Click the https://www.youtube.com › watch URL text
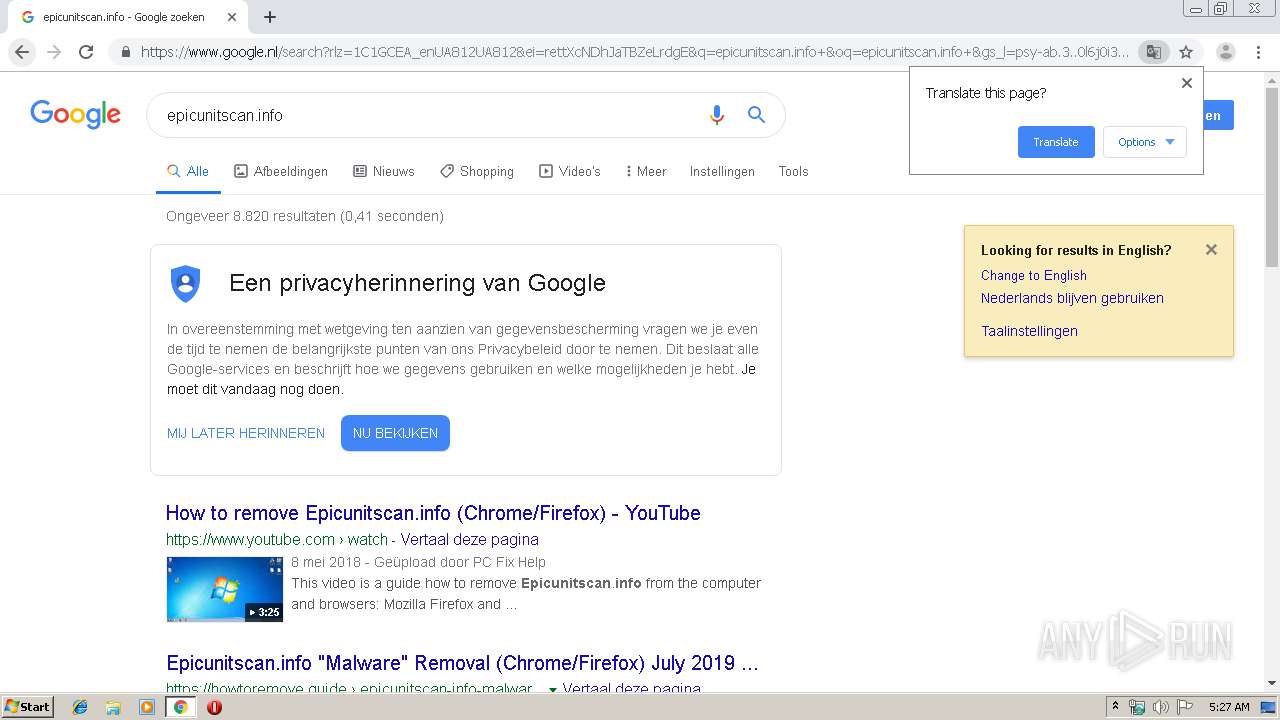The height and width of the screenshot is (720, 1280). 277,539
